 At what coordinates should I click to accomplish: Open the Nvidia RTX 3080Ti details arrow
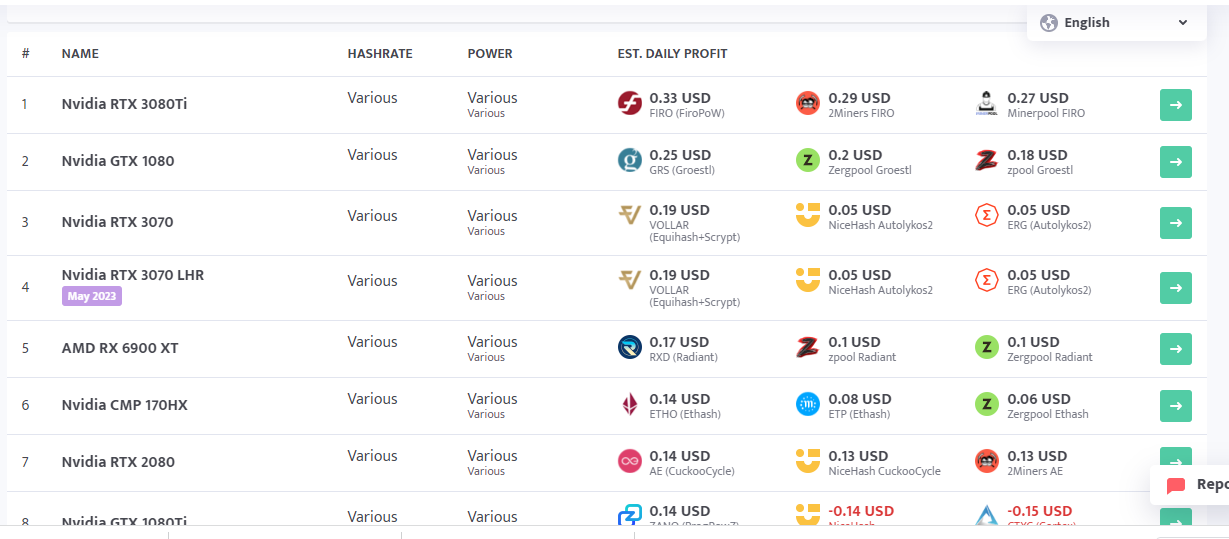pyautogui.click(x=1175, y=105)
